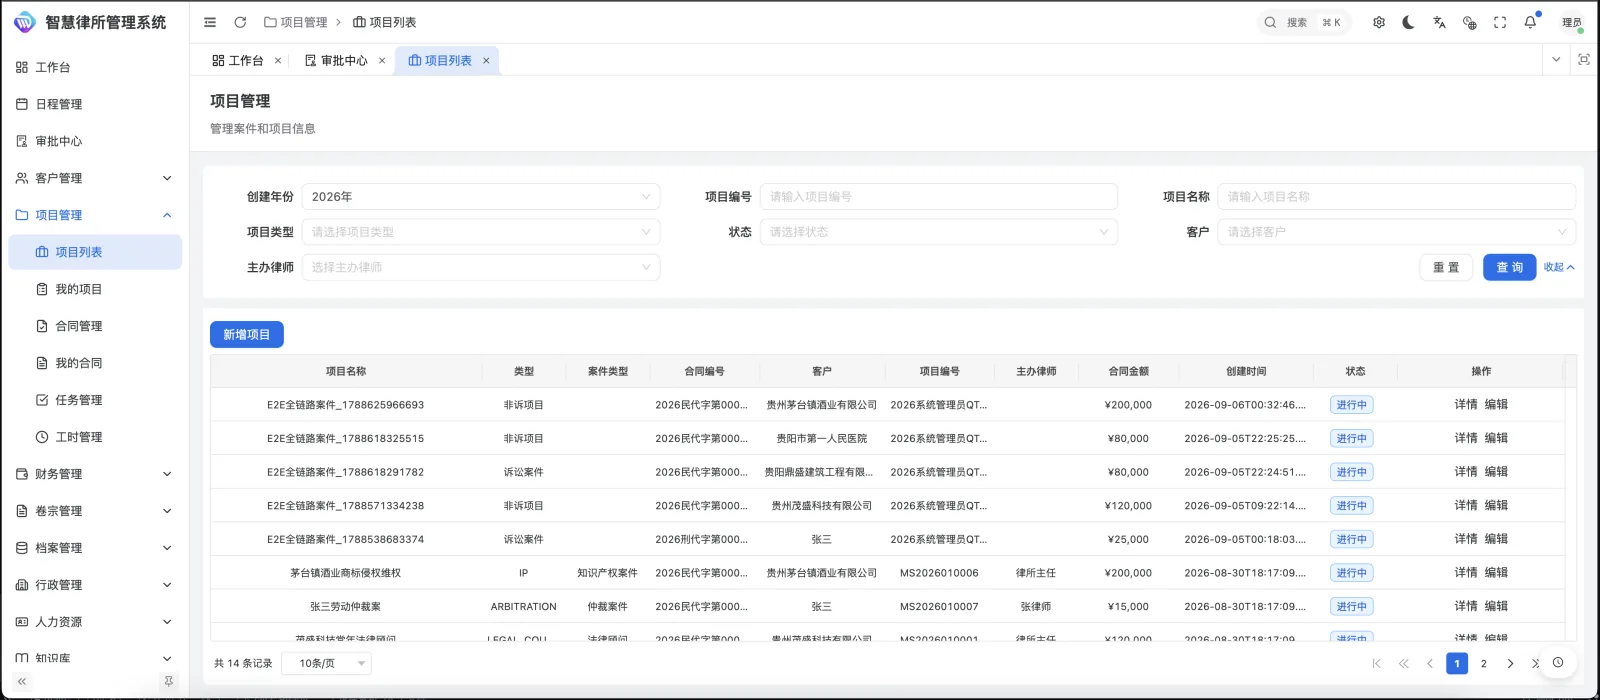Focus the 项目名称 input field
The image size is (1600, 700).
[1397, 197]
